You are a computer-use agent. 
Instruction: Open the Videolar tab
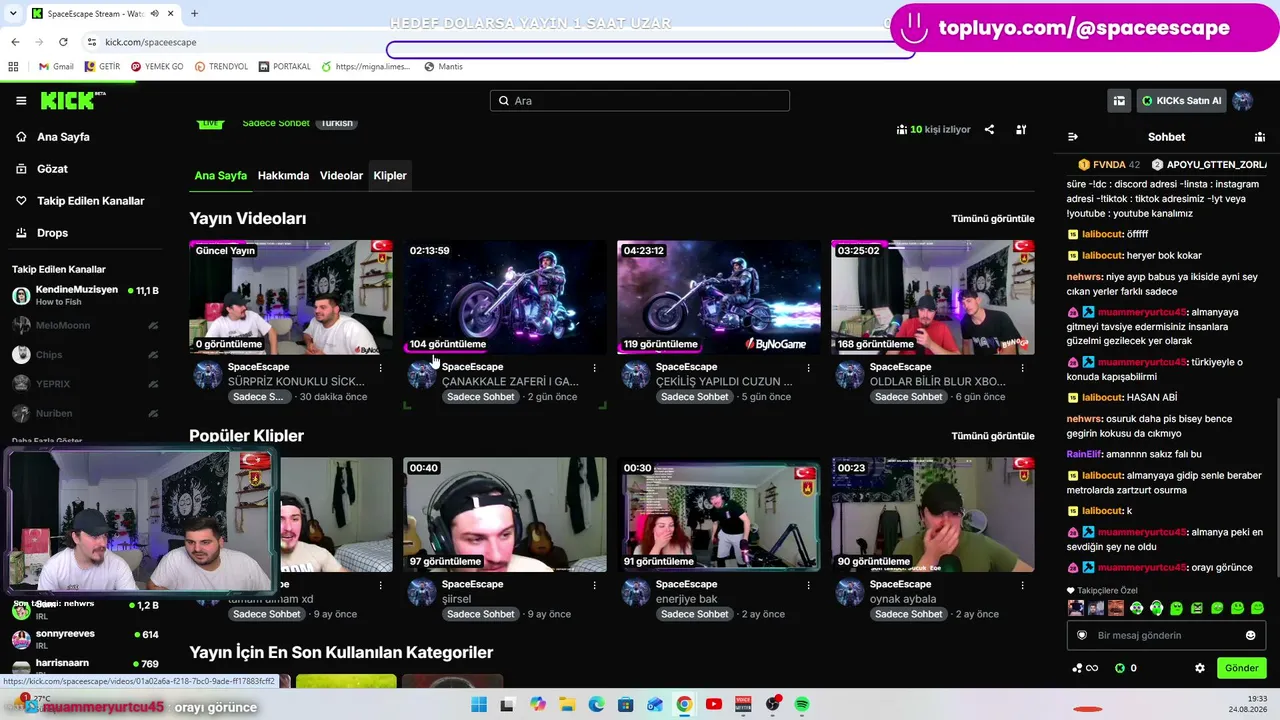coord(341,176)
